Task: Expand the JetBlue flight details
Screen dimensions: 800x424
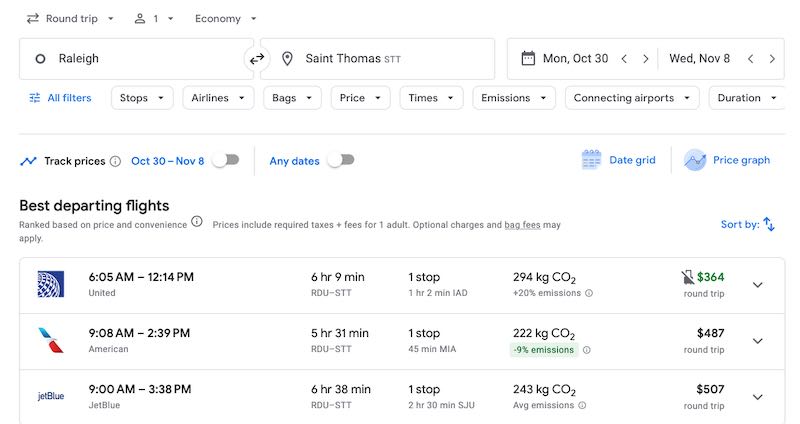Action: (x=757, y=397)
